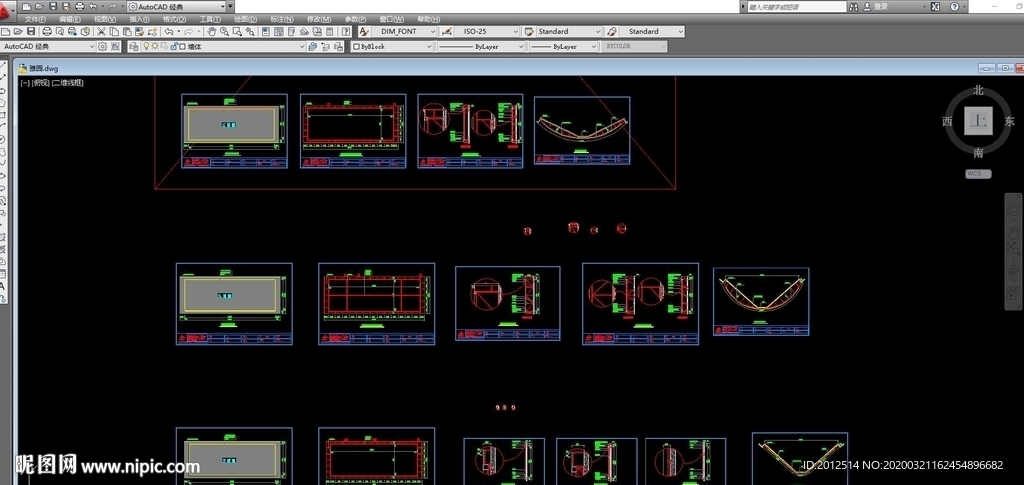1024x485 pixels.
Task: Click the Plot (print) icon in standard toolbar
Action: pyautogui.click(x=47, y=32)
